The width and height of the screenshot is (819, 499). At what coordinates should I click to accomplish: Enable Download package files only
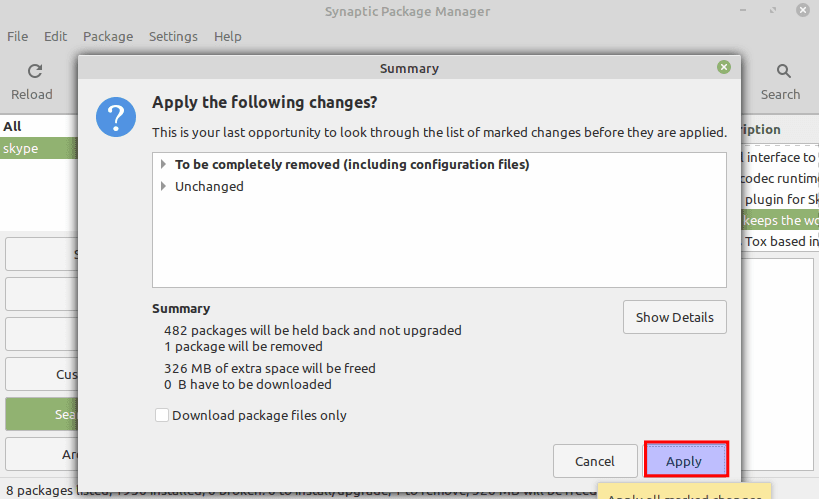162,415
